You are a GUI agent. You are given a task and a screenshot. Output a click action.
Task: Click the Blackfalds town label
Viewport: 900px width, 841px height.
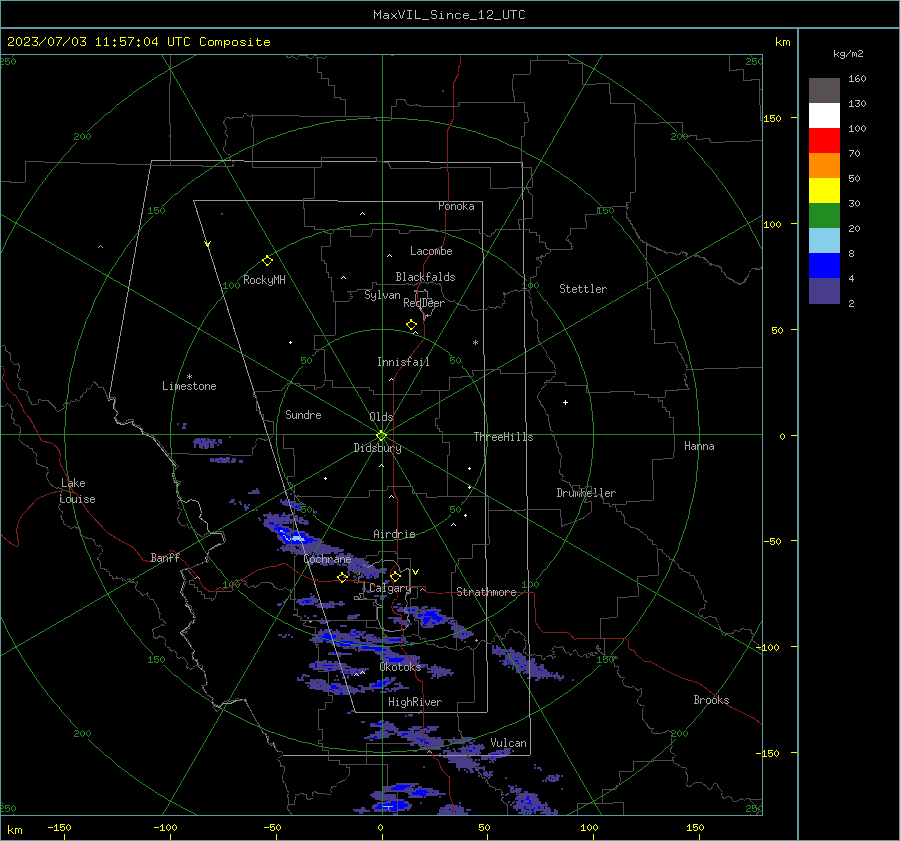(425, 277)
